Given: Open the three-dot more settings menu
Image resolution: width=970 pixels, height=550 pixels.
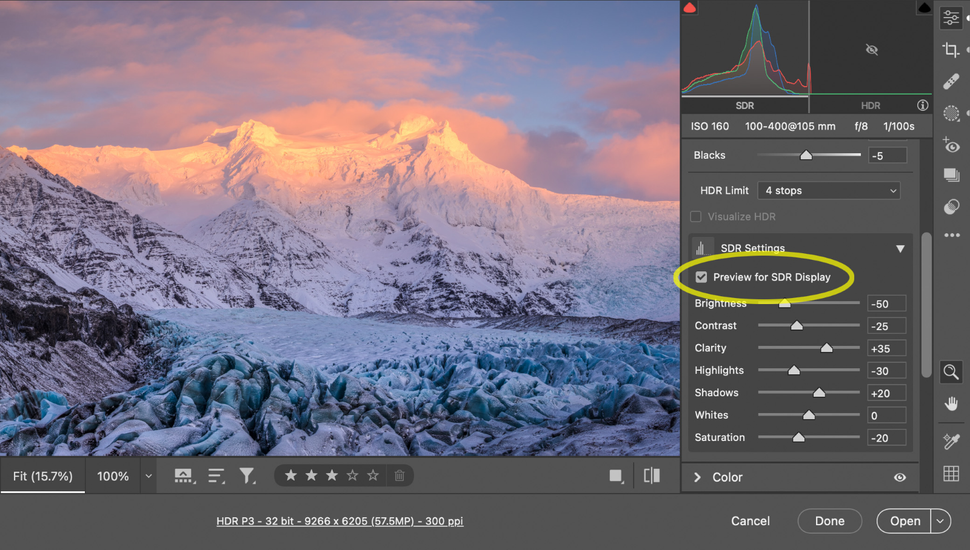Looking at the screenshot, I should 951,235.
